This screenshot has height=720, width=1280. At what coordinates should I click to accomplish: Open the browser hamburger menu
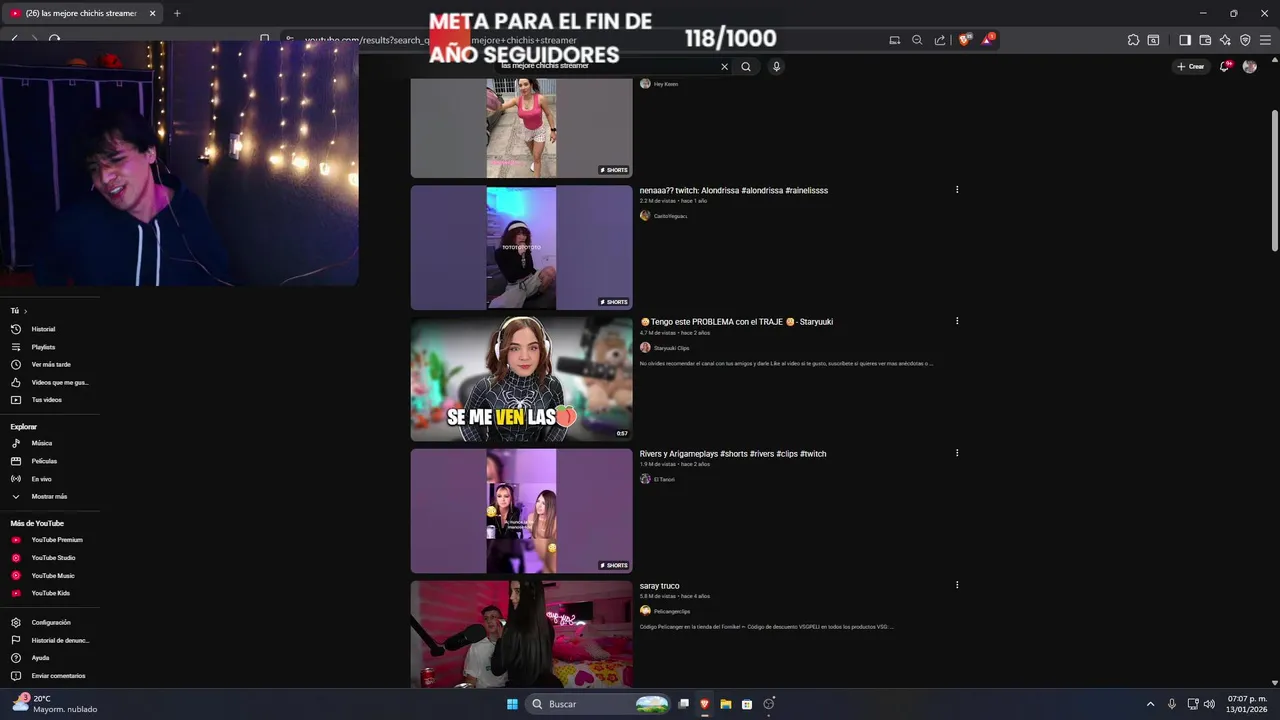[x=1265, y=40]
